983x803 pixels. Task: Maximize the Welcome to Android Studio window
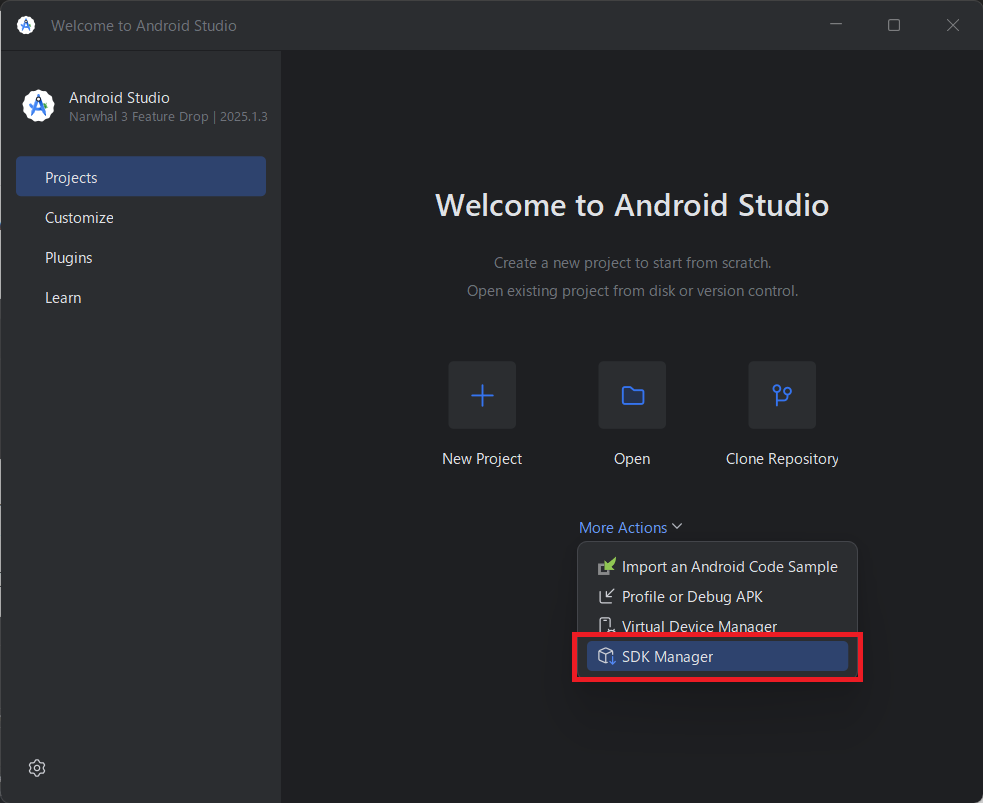click(894, 25)
